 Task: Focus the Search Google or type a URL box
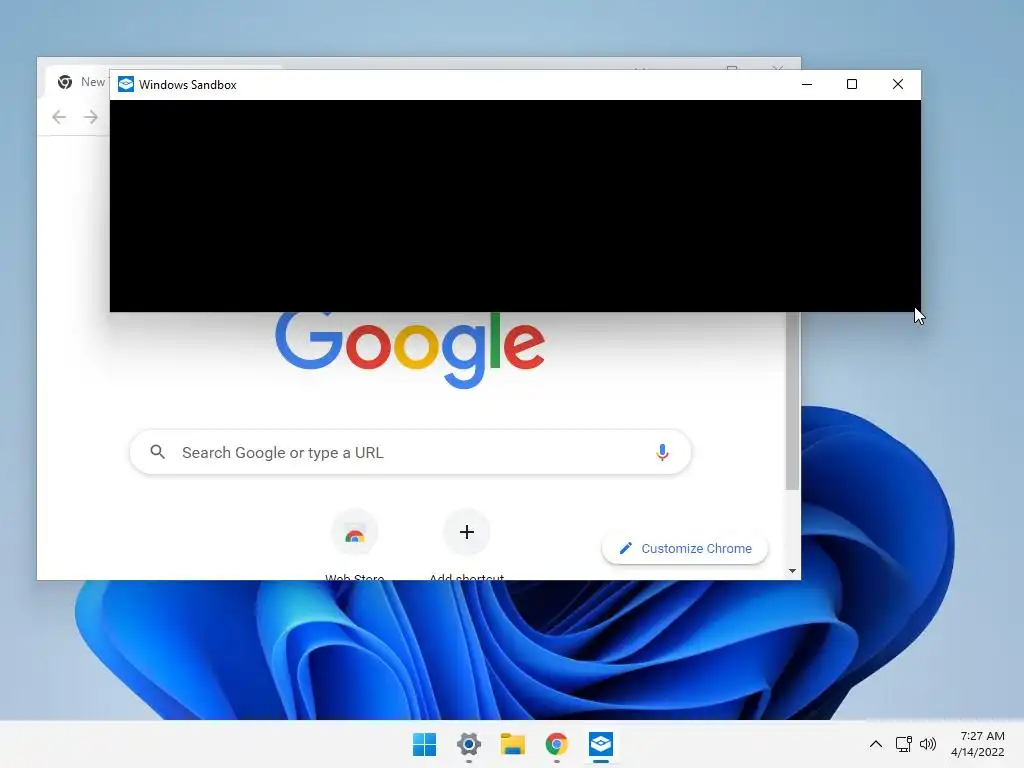[410, 452]
